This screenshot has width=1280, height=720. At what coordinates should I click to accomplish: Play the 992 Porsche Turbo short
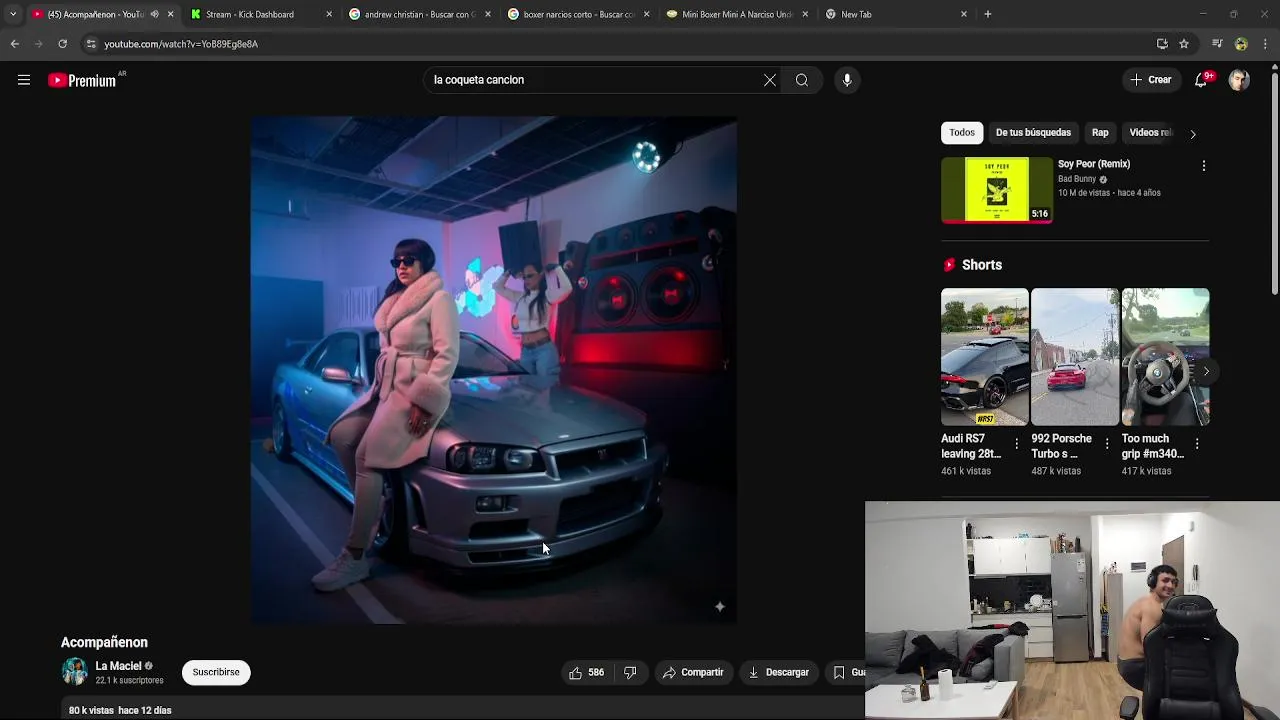1075,357
